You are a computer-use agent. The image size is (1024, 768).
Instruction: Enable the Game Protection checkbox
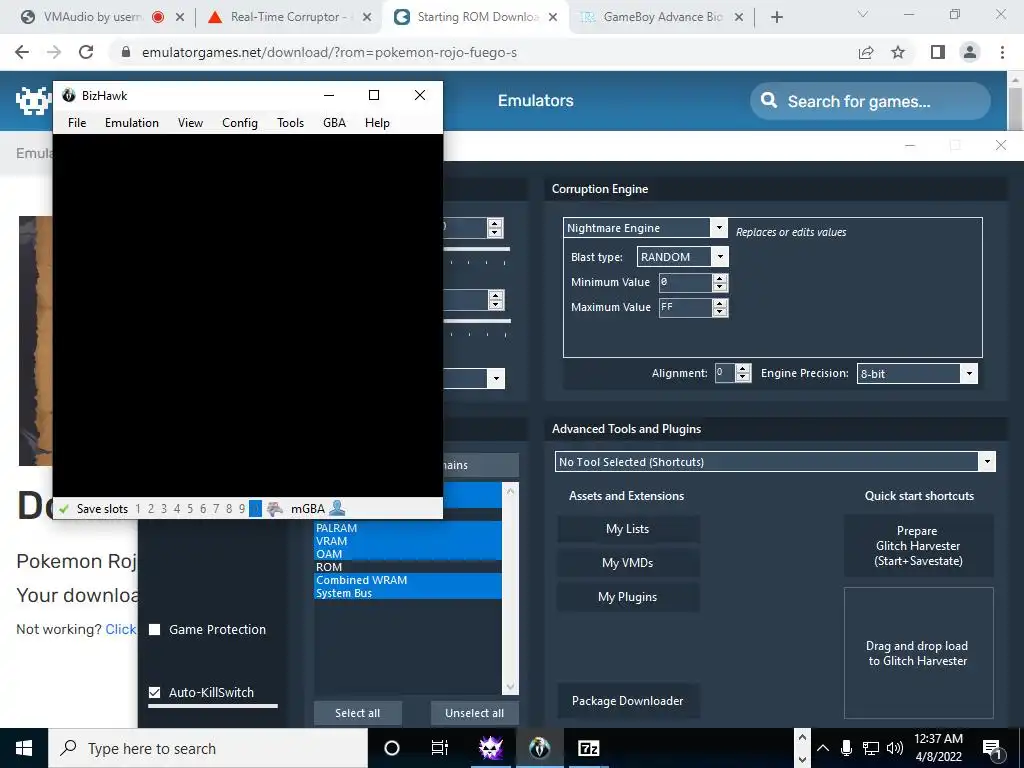click(x=155, y=630)
